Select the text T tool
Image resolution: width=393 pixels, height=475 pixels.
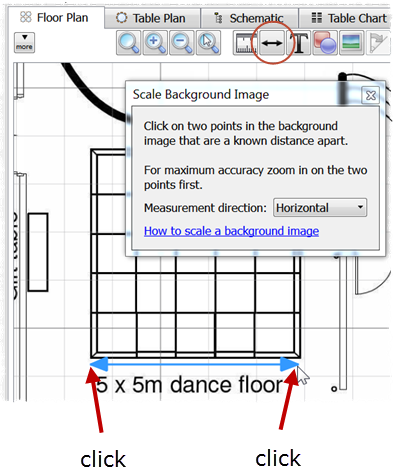[x=299, y=43]
